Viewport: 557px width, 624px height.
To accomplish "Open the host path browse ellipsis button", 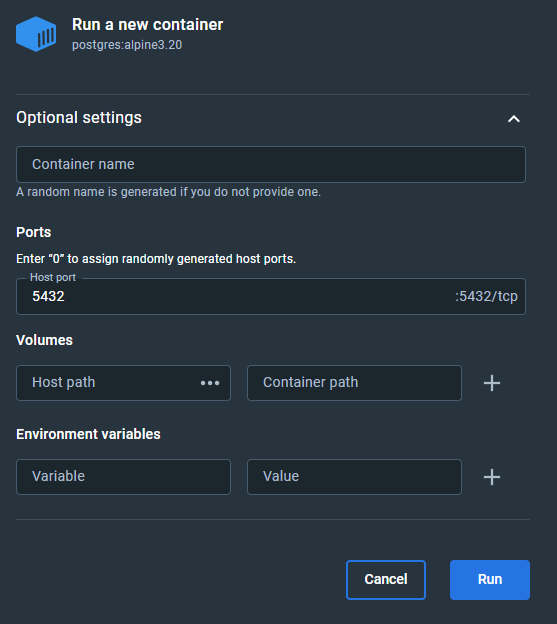I will pos(210,383).
